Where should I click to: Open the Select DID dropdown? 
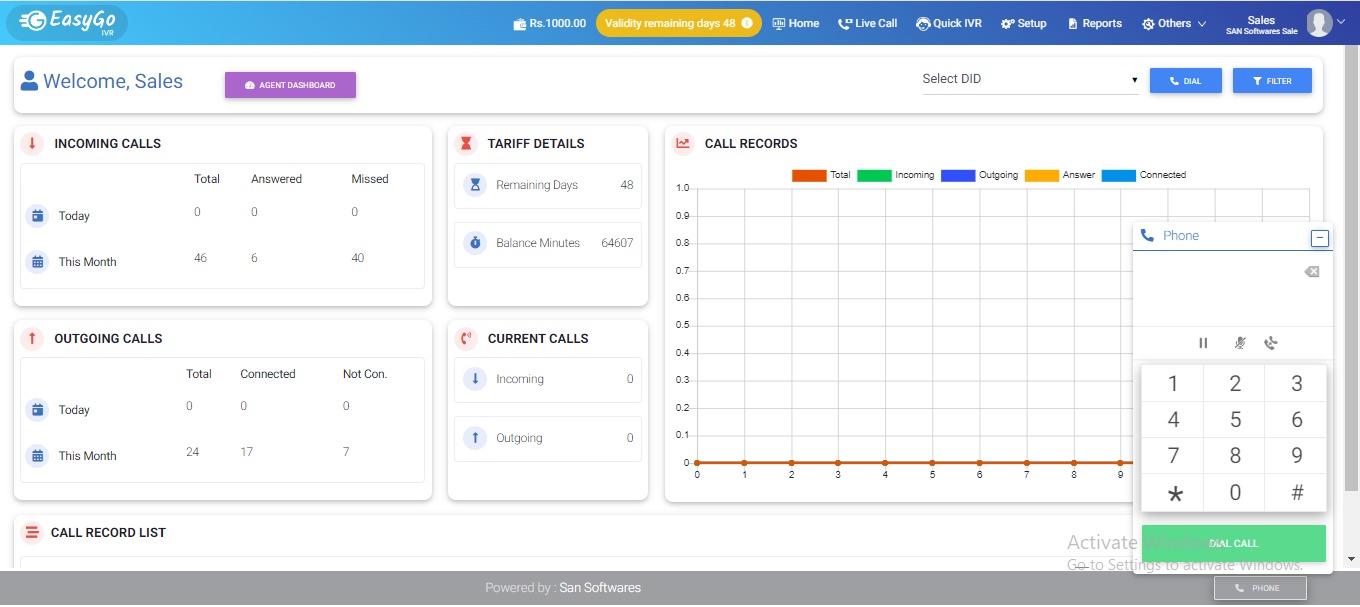[x=1029, y=79]
